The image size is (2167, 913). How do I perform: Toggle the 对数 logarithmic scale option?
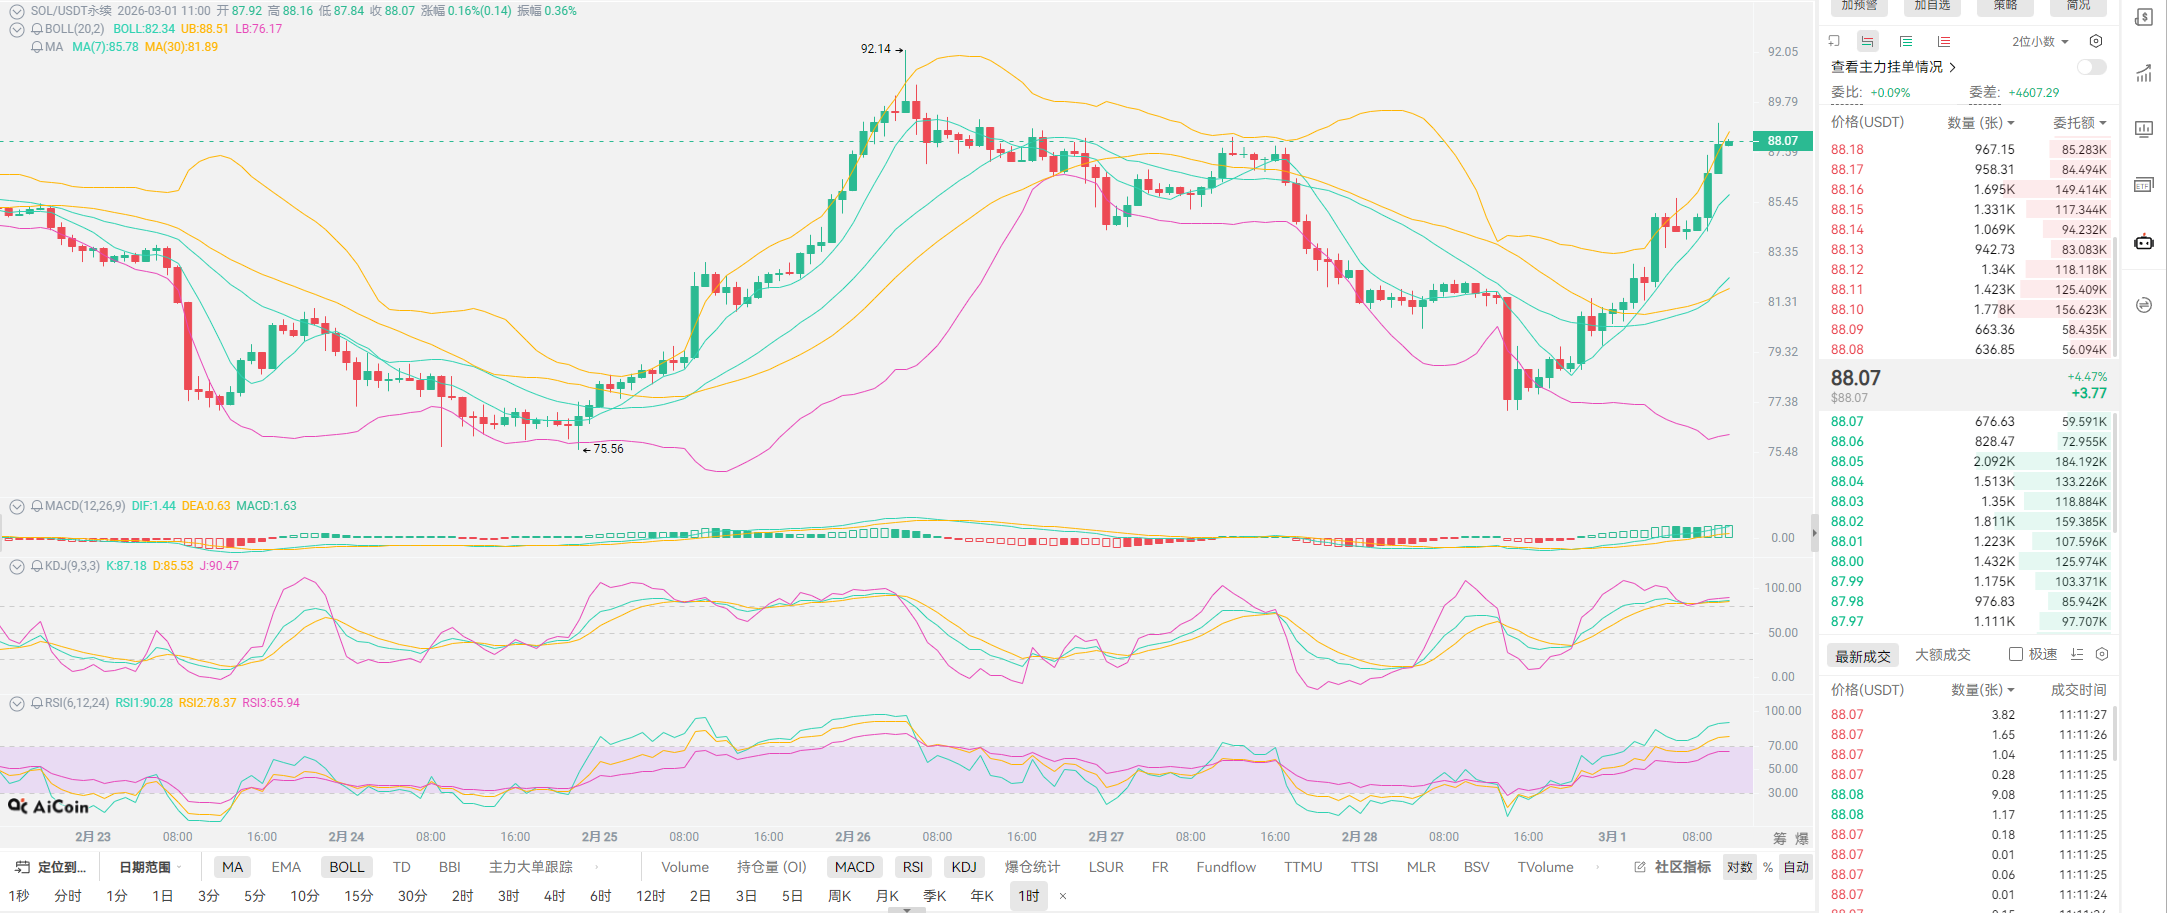1739,867
